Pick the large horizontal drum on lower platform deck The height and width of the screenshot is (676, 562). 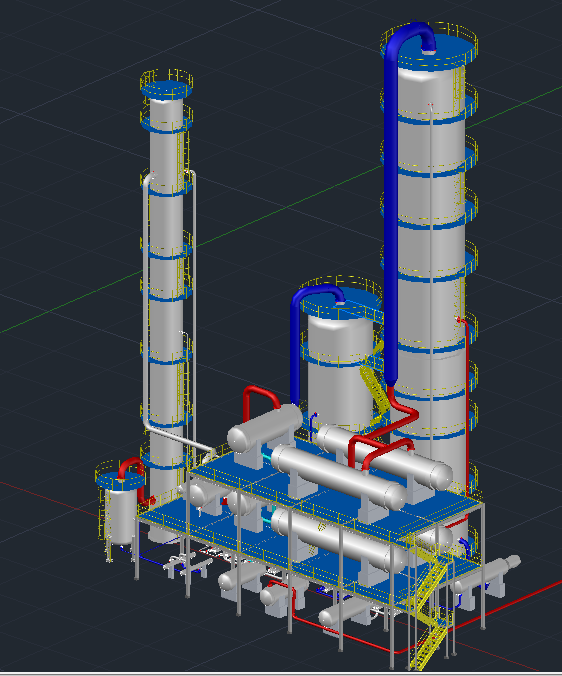tap(339, 541)
